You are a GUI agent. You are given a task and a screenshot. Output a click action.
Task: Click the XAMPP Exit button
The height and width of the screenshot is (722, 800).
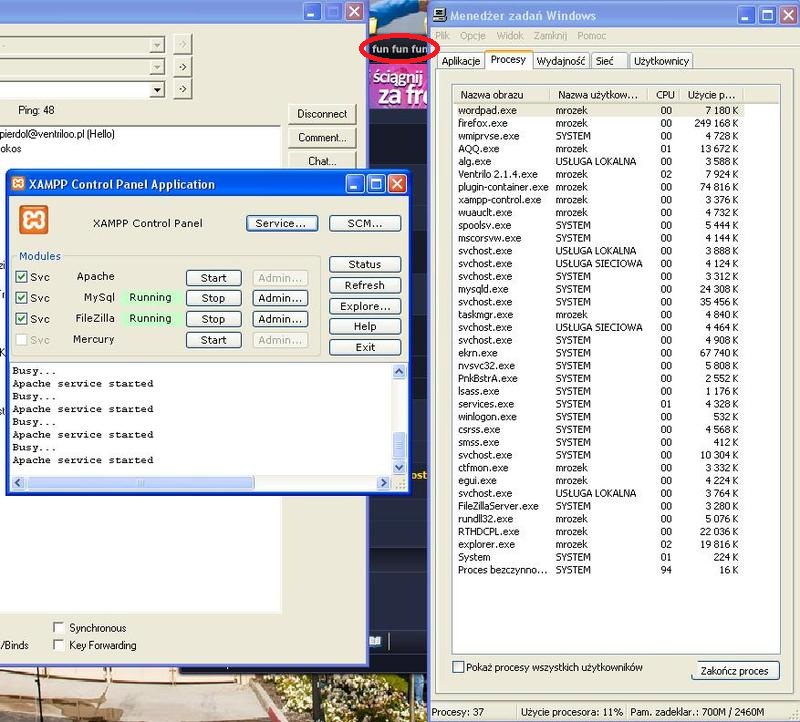(x=365, y=347)
